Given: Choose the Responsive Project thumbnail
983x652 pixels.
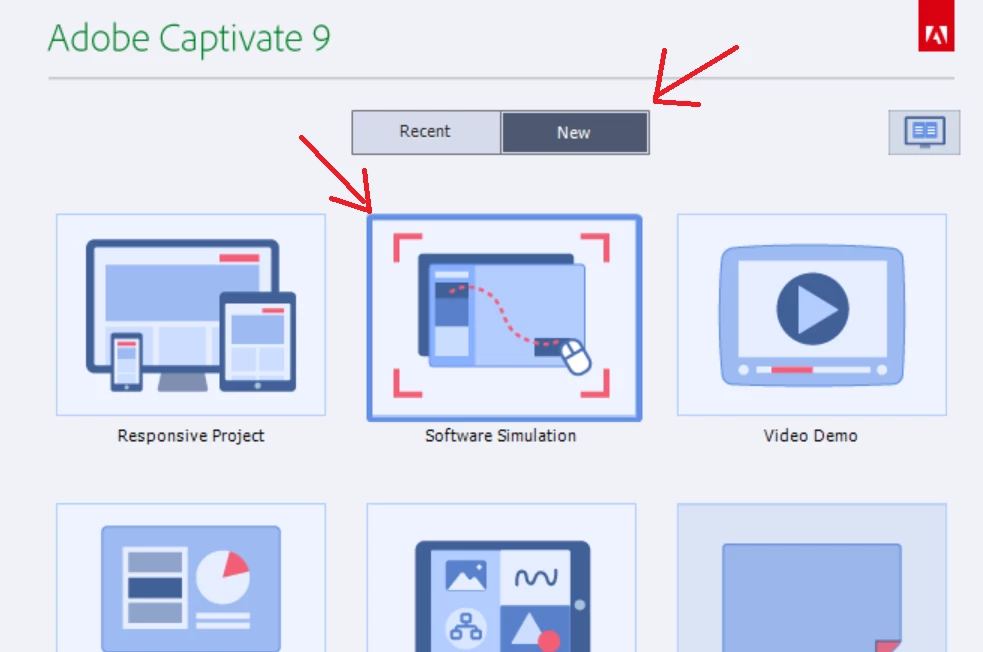Looking at the screenshot, I should click(191, 315).
